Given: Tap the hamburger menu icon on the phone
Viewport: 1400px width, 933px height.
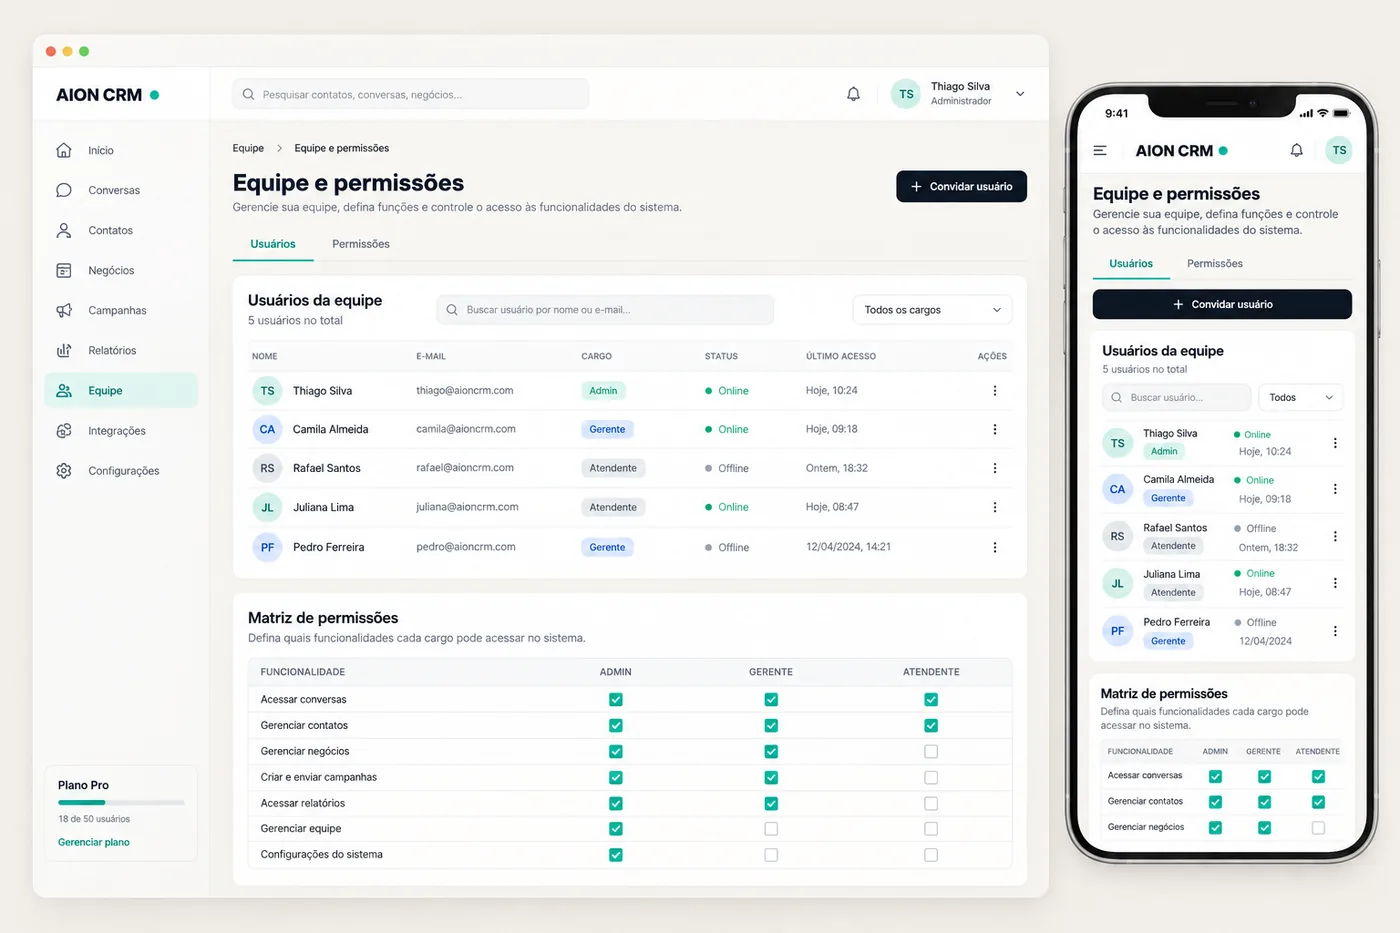Looking at the screenshot, I should pyautogui.click(x=1100, y=151).
